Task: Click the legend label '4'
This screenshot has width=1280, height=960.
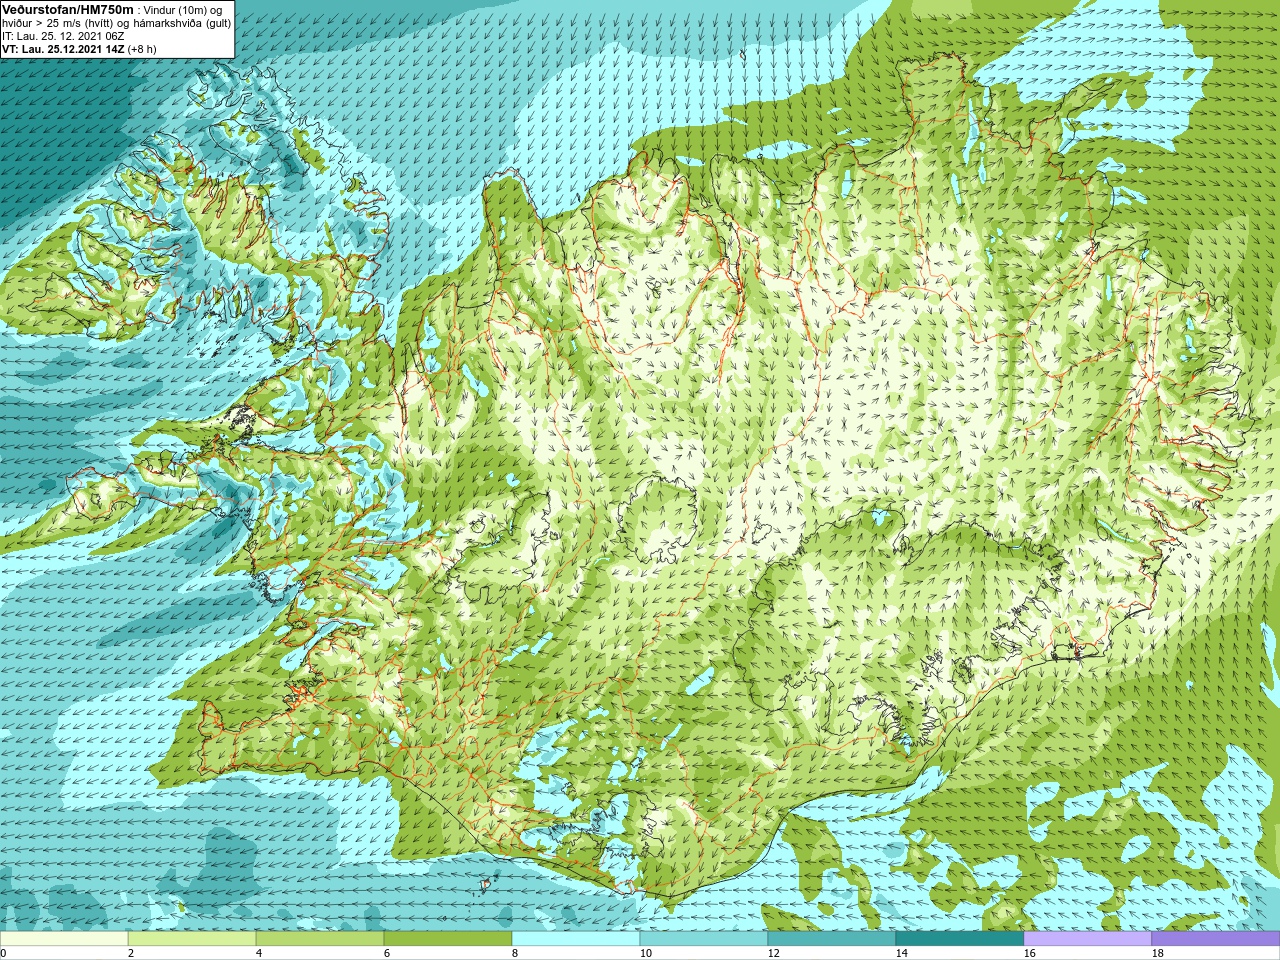Action: (x=259, y=953)
